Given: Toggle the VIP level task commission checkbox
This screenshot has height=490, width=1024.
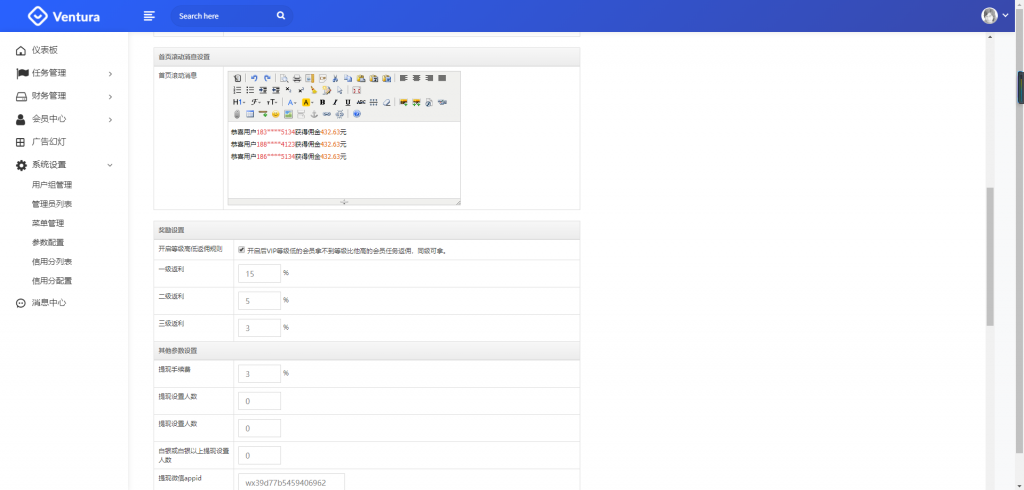Looking at the screenshot, I should pyautogui.click(x=241, y=250).
